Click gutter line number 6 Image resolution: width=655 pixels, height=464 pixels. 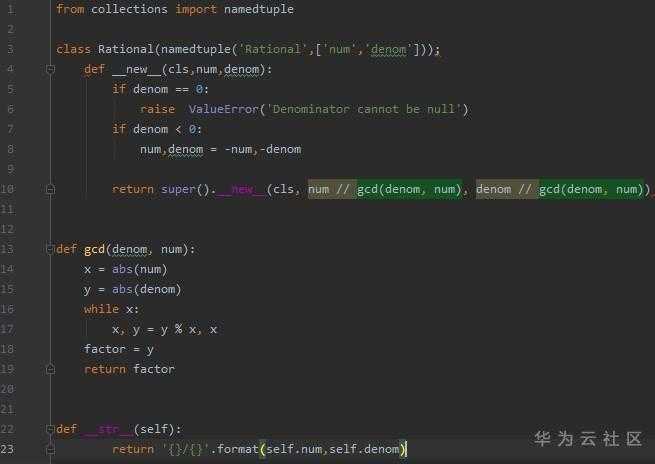11,109
